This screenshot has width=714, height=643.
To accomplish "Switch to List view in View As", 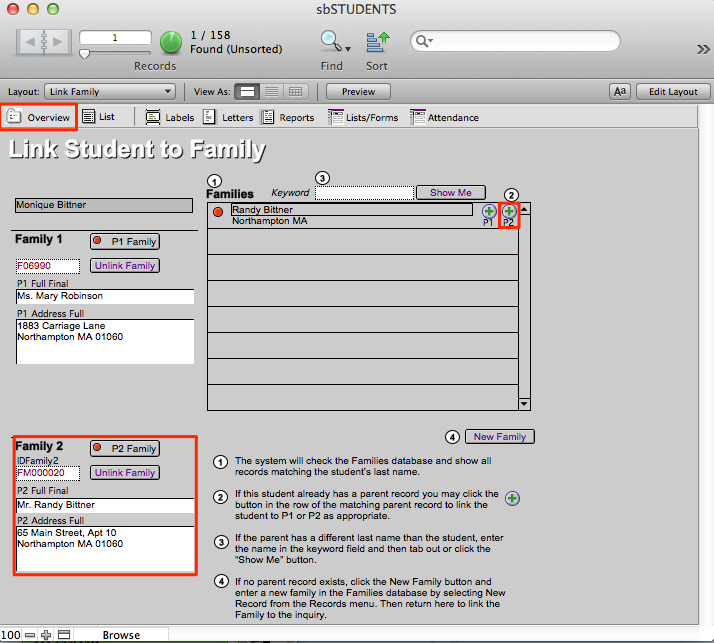I will point(272,91).
